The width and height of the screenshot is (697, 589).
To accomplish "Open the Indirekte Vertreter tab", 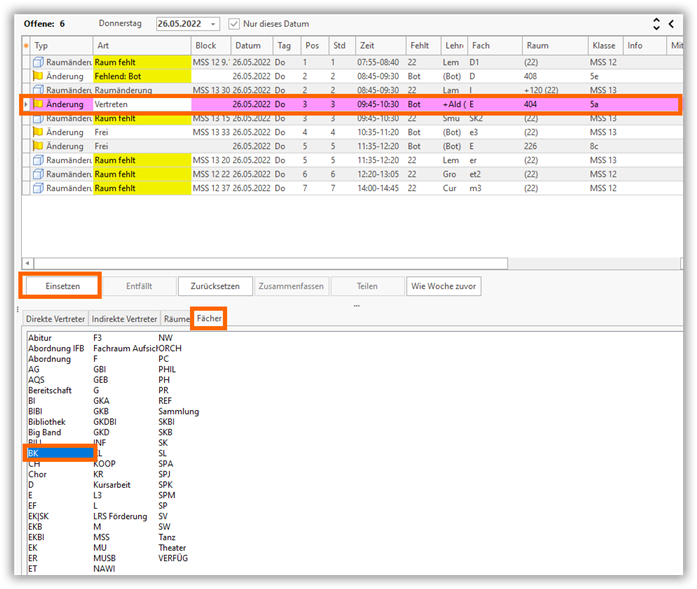I will (124, 319).
